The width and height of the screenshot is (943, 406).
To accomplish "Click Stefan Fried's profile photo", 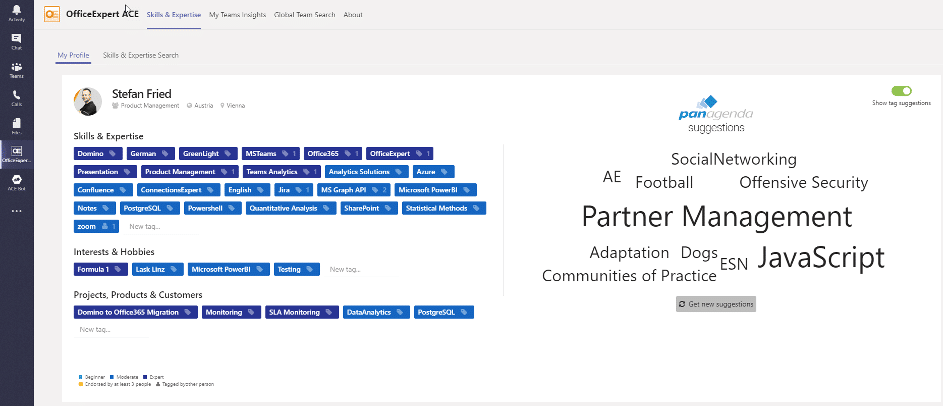I will click(x=88, y=101).
